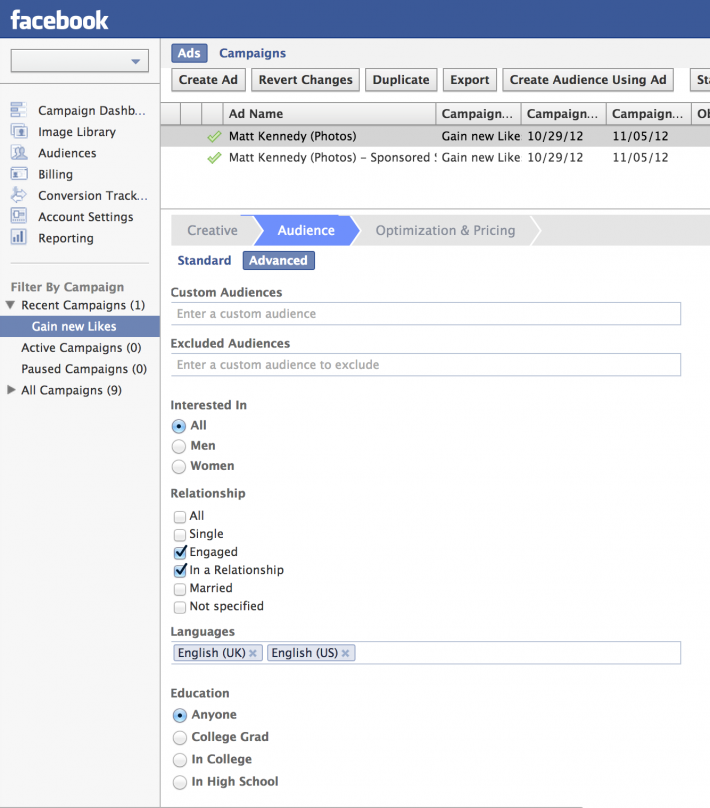Image resolution: width=710 pixels, height=808 pixels.
Task: Click the Audiences sidebar icon
Action: (19, 153)
